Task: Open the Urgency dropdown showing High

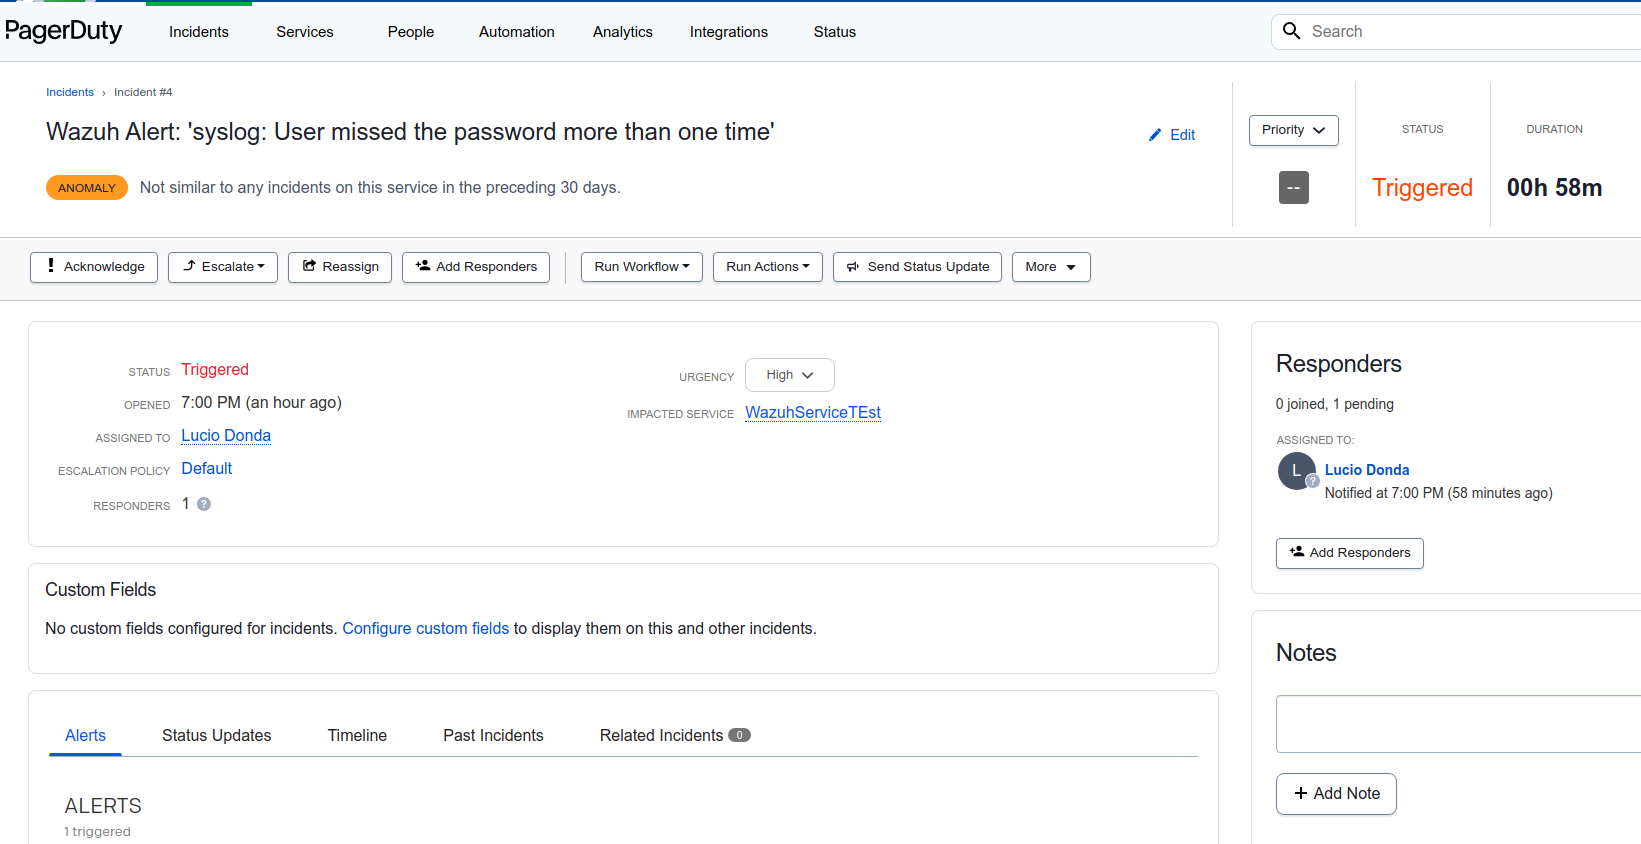Action: click(x=789, y=374)
